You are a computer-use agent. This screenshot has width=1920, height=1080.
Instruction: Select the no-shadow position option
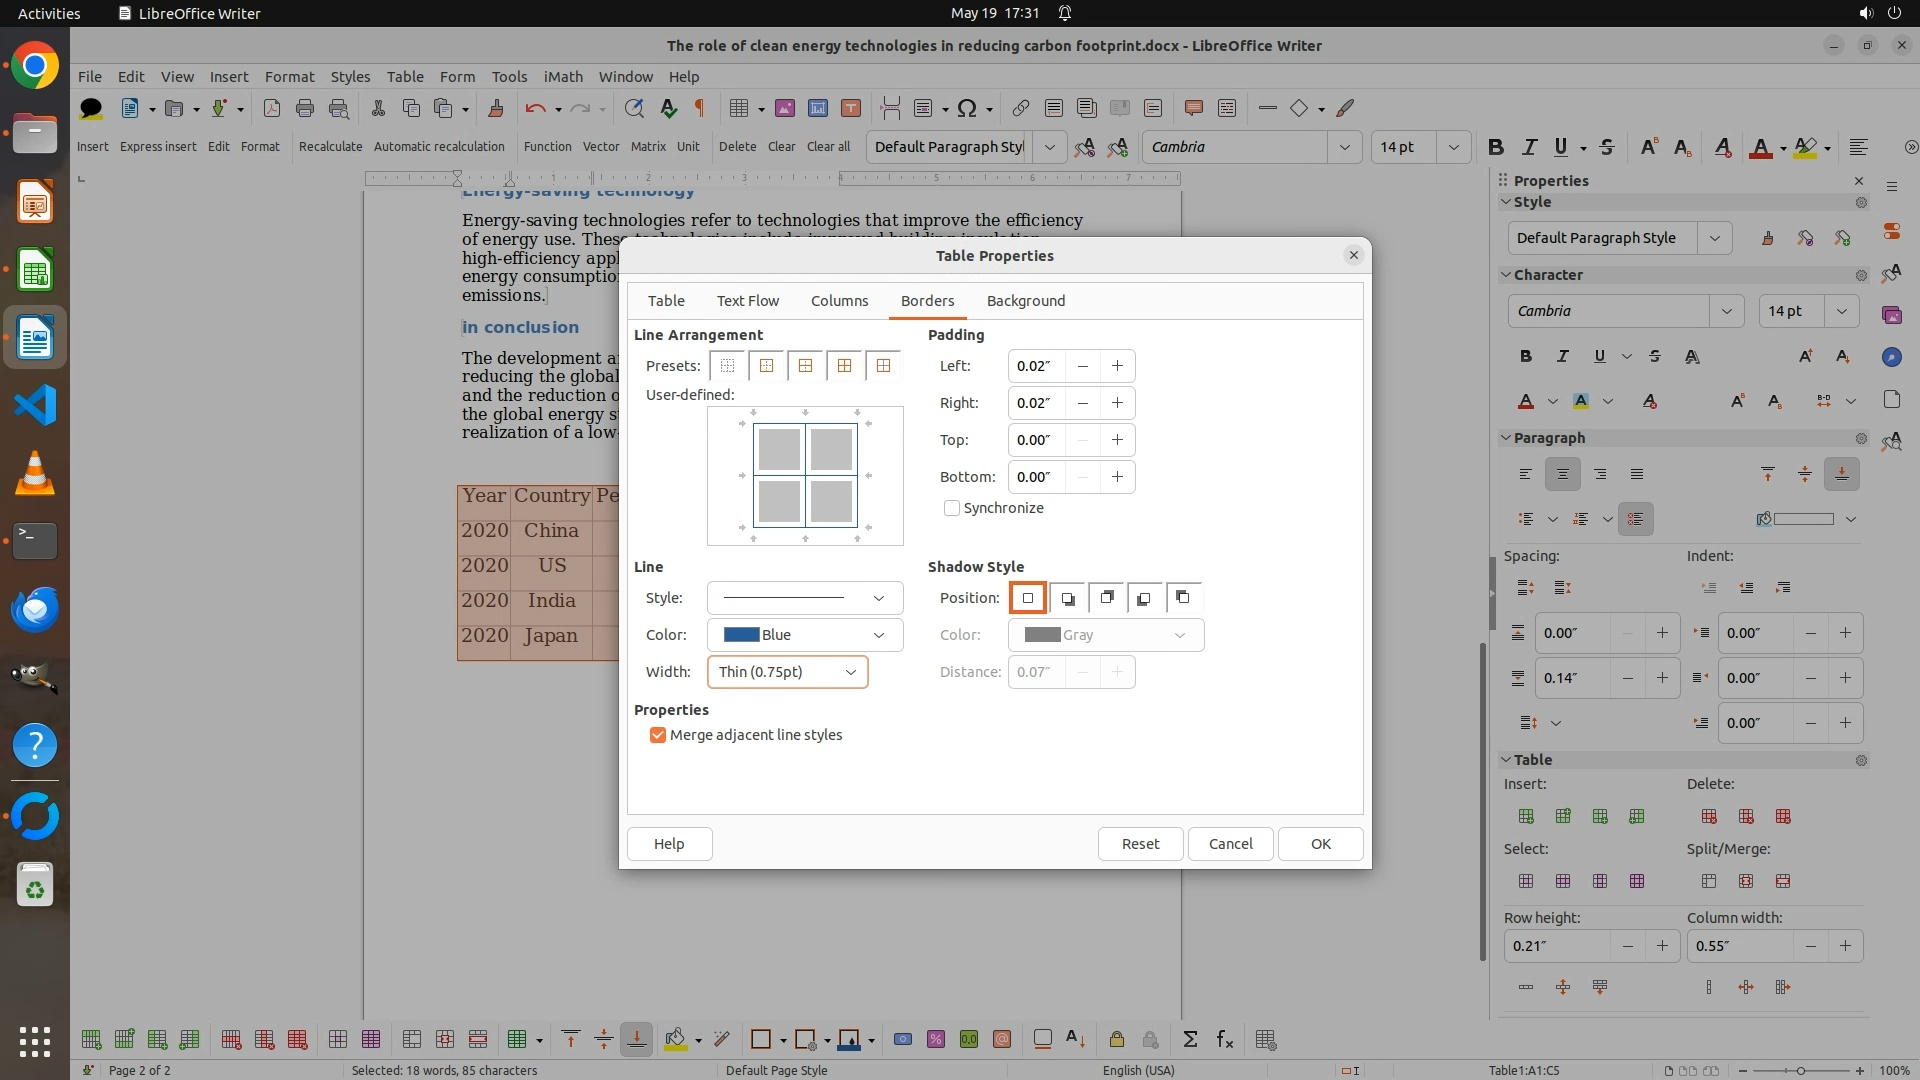tap(1027, 598)
